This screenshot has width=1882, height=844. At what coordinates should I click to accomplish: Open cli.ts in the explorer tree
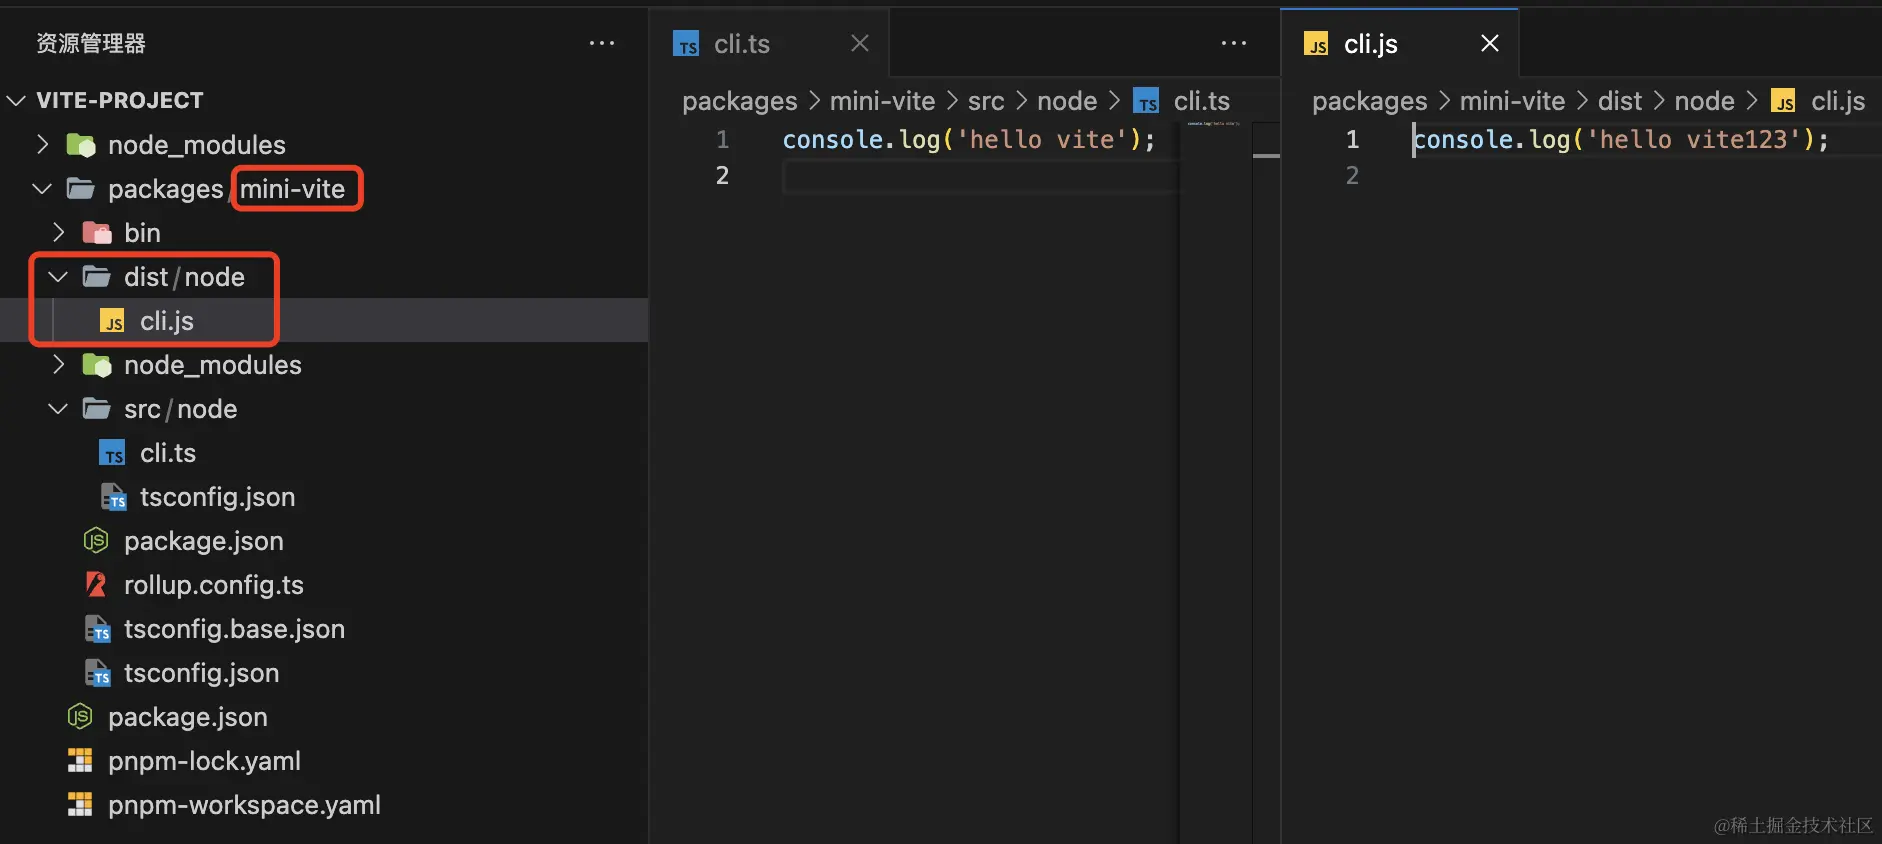(x=324, y=453)
